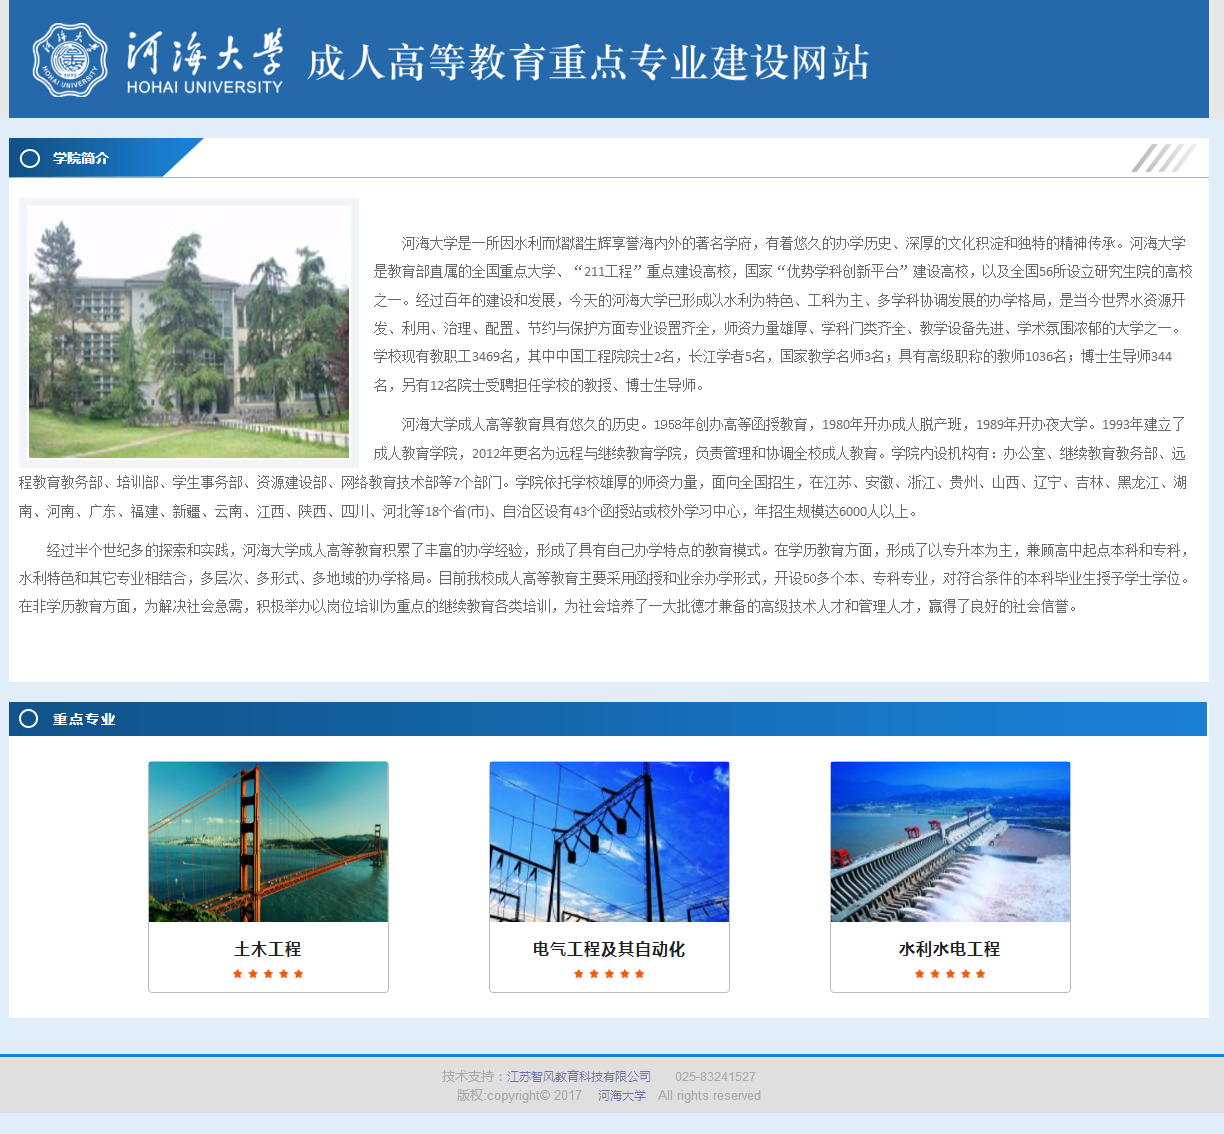Open the Golden Gate bridge thumbnail image
Screen dimensions: 1224x1134
point(268,842)
